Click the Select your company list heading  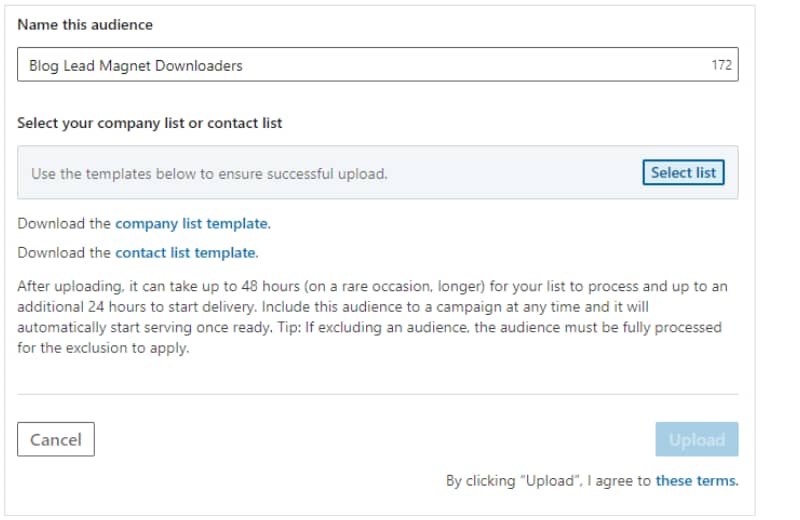[149, 123]
